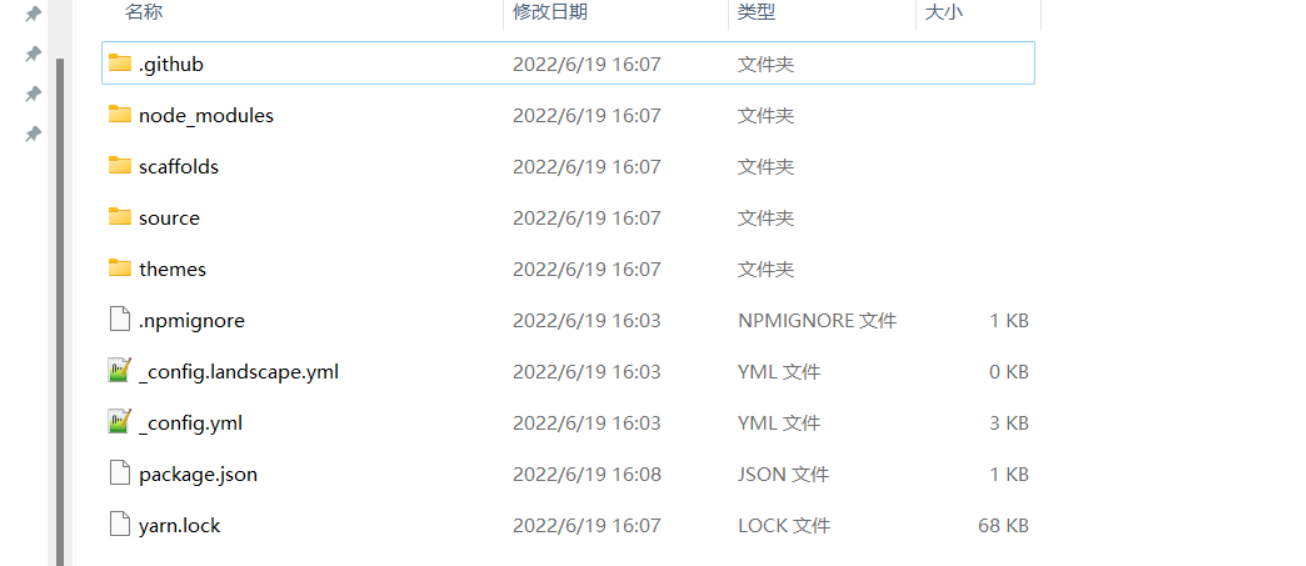
Task: Select the package.json file icon
Action: tap(120, 474)
